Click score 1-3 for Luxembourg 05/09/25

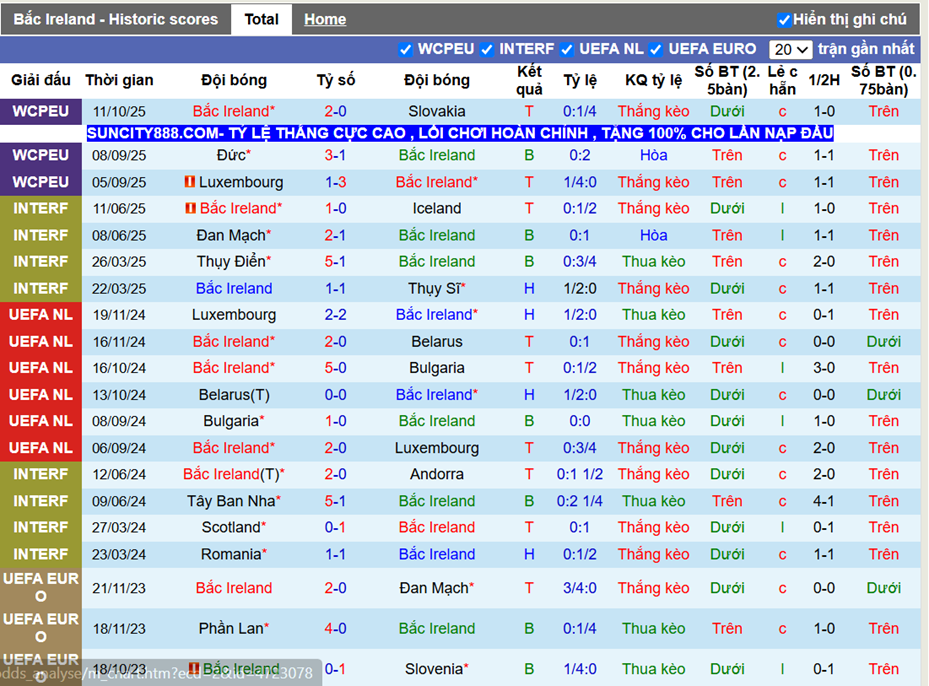[335, 182]
